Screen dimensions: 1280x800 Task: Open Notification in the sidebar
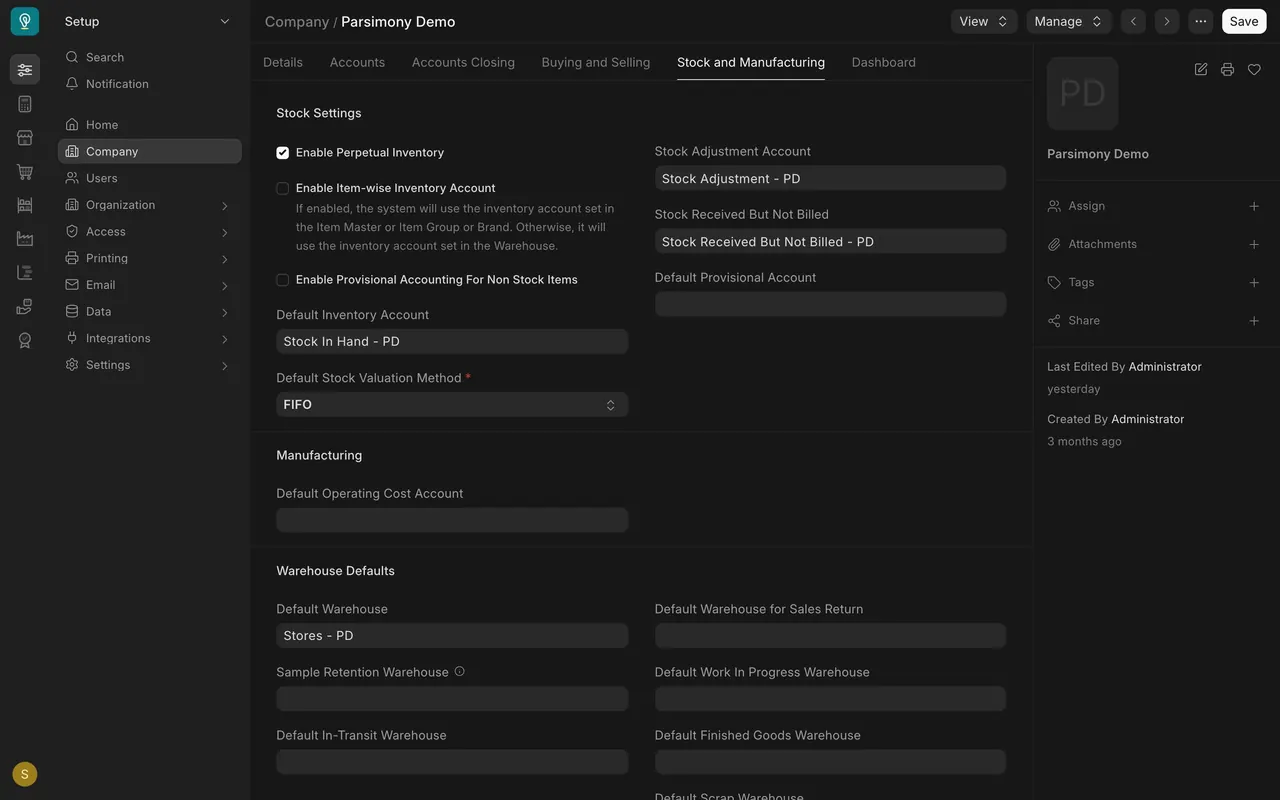(x=150, y=84)
